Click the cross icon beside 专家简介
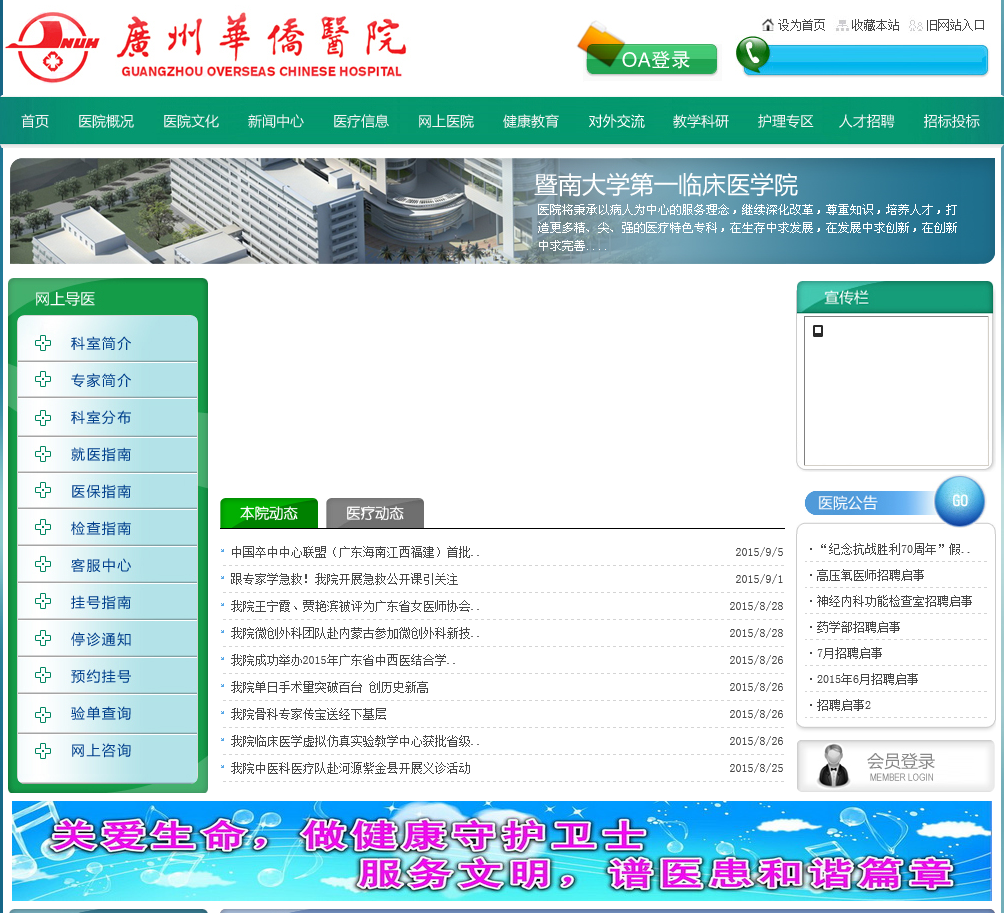 (43, 380)
